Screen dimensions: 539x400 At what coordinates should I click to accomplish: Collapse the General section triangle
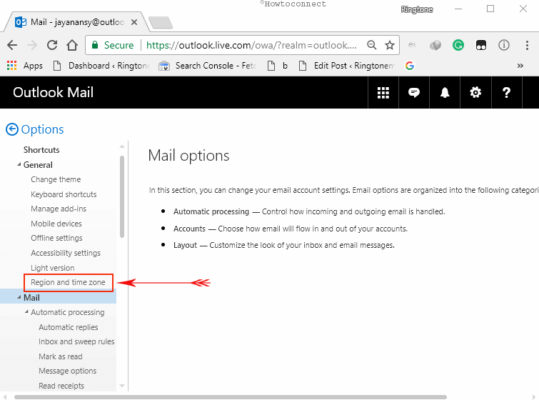pos(19,165)
